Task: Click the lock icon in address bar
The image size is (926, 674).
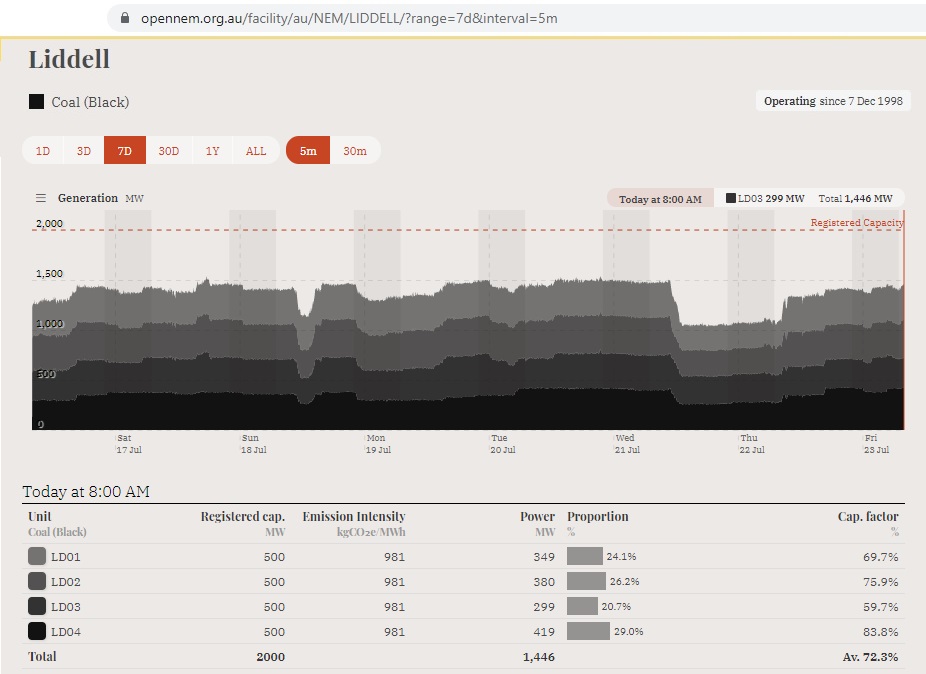Action: [x=125, y=18]
